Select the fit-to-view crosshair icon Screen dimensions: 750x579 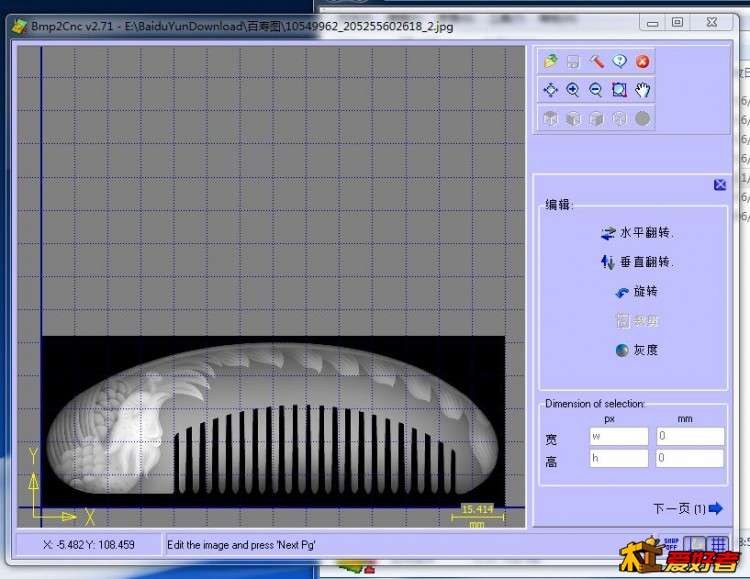tap(550, 90)
